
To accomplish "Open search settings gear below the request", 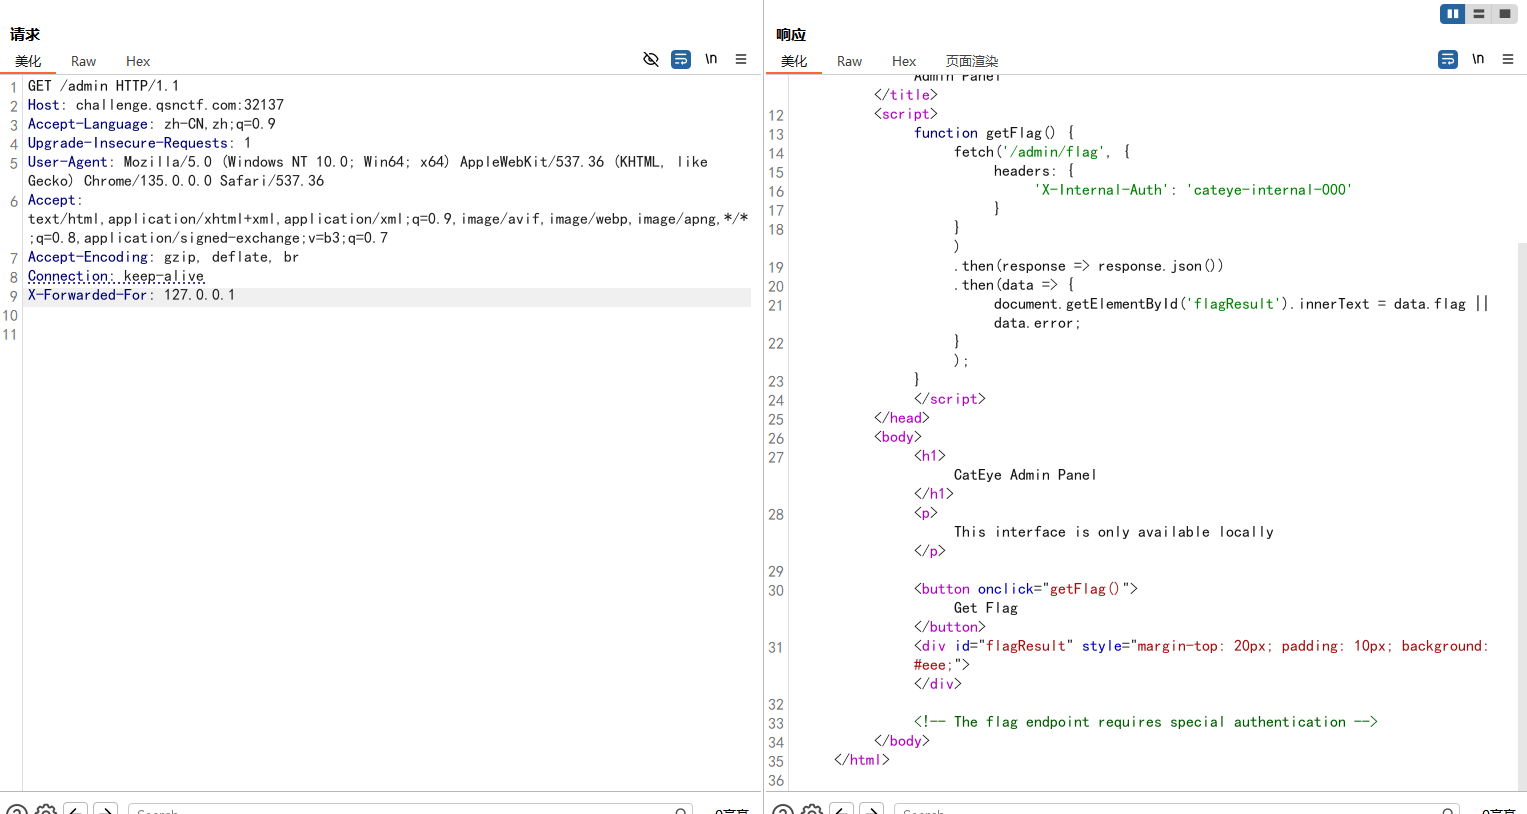I will click(46, 809).
